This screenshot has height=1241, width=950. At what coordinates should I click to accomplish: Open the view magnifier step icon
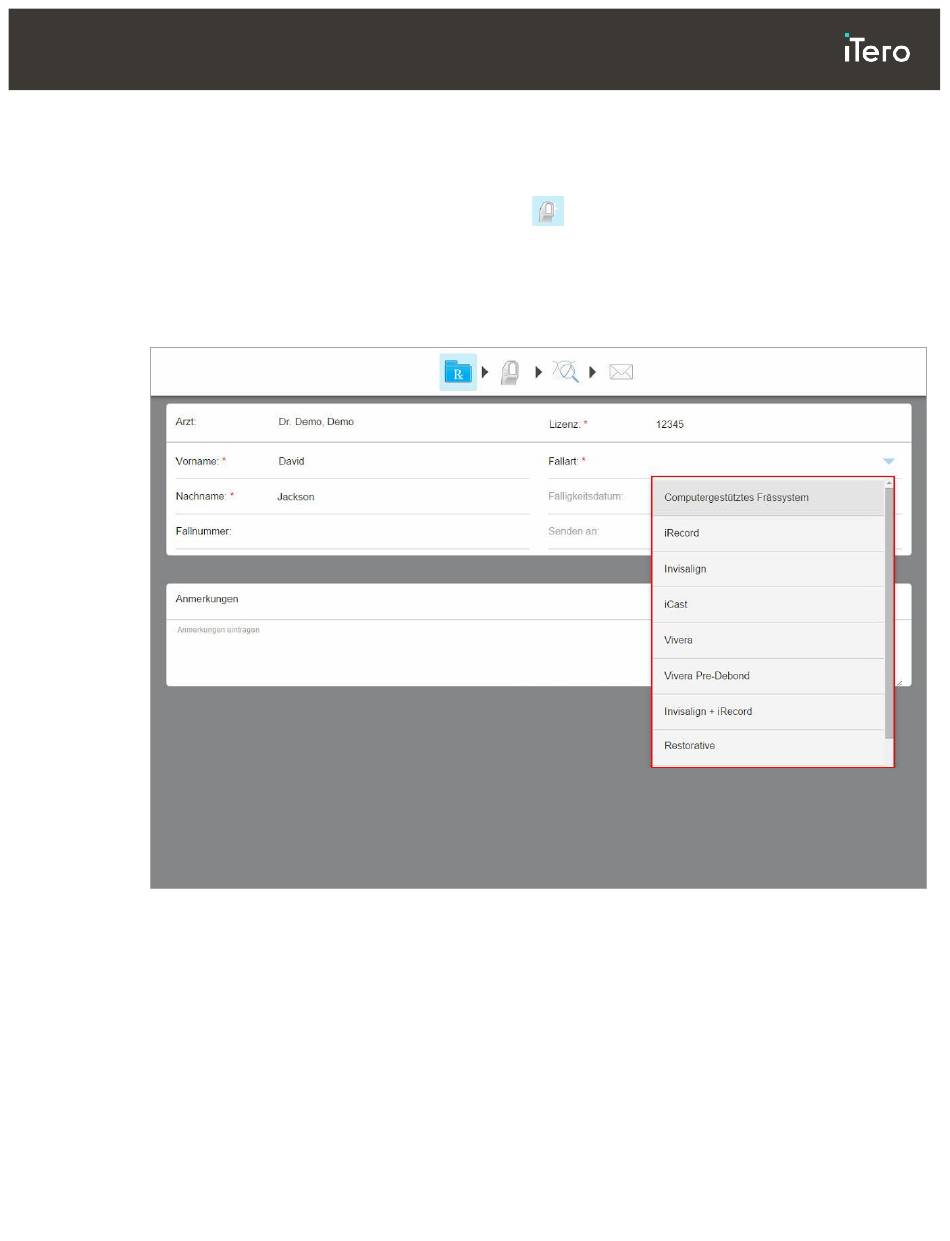pos(565,371)
